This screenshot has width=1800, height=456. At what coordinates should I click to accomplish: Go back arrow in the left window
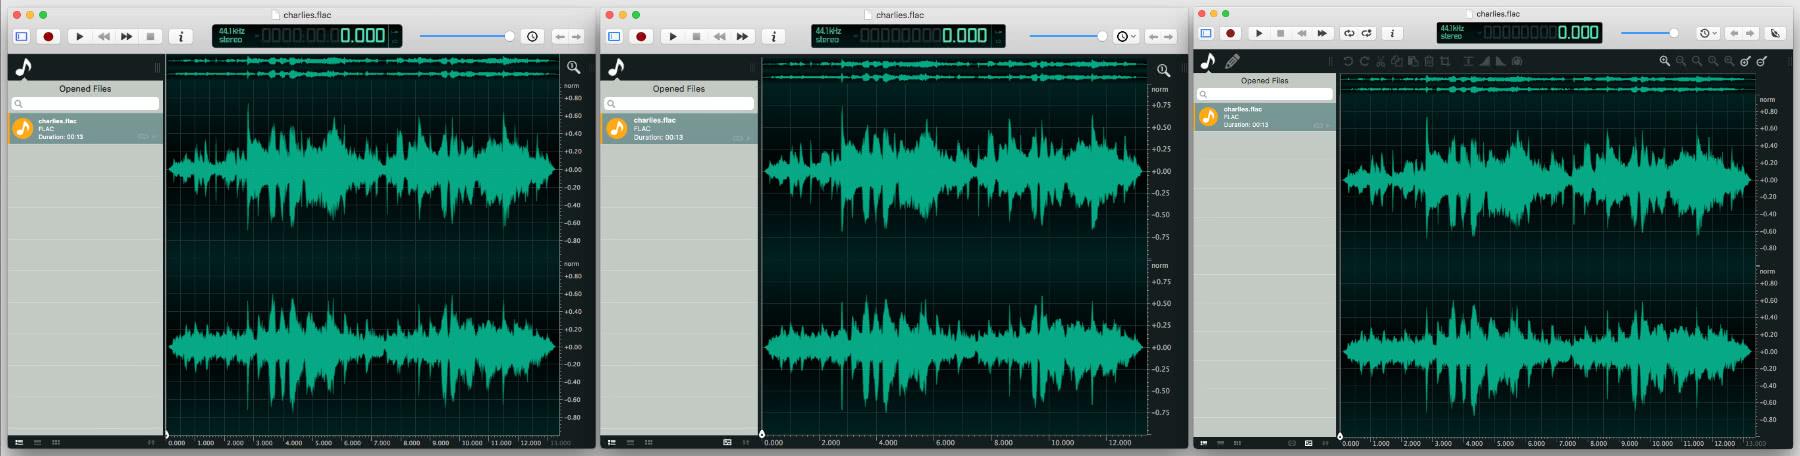(560, 36)
